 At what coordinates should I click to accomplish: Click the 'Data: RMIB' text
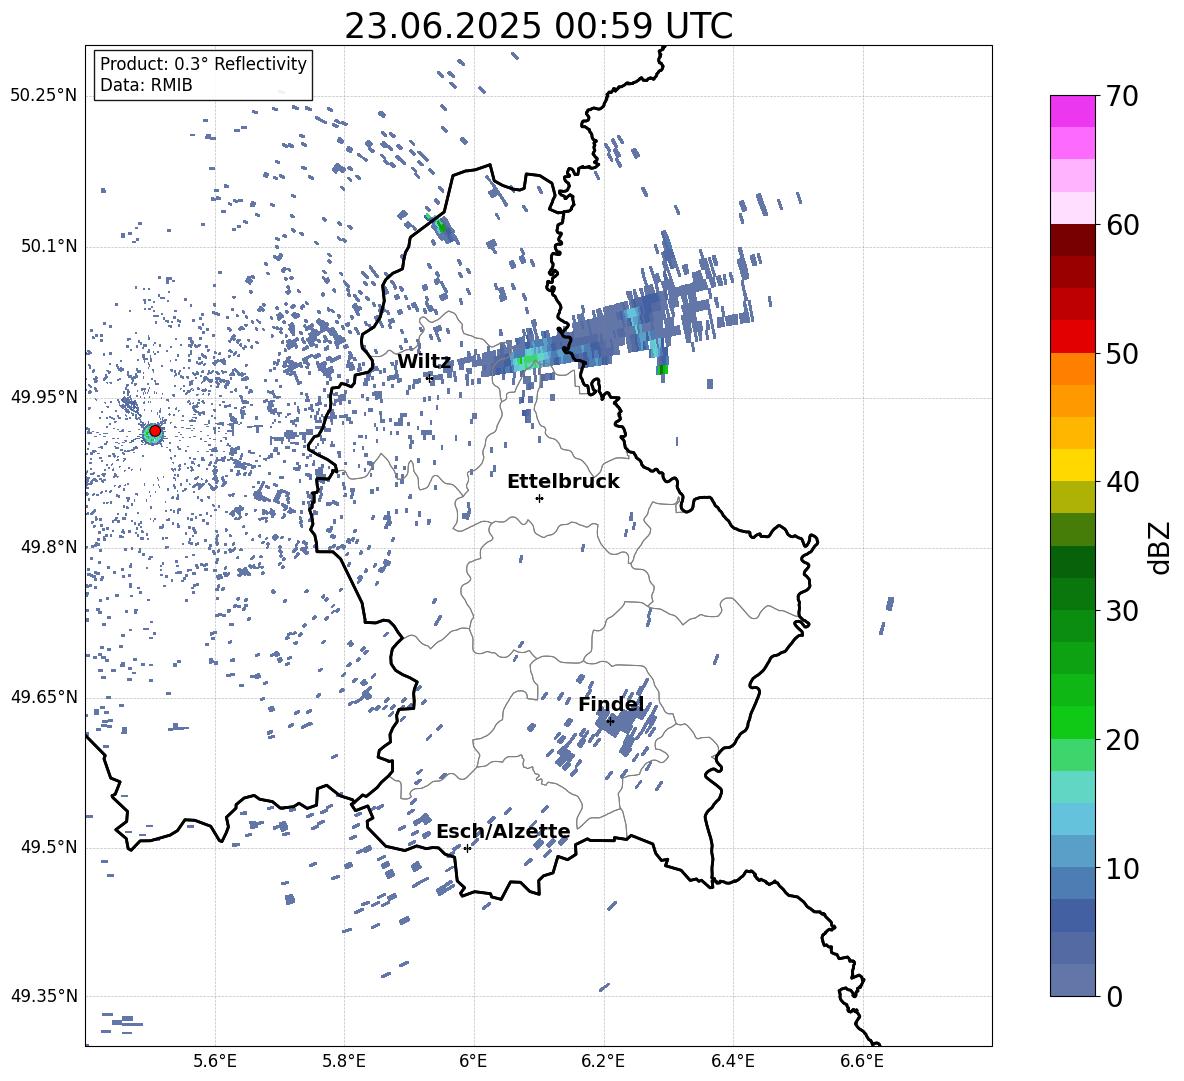tap(146, 85)
